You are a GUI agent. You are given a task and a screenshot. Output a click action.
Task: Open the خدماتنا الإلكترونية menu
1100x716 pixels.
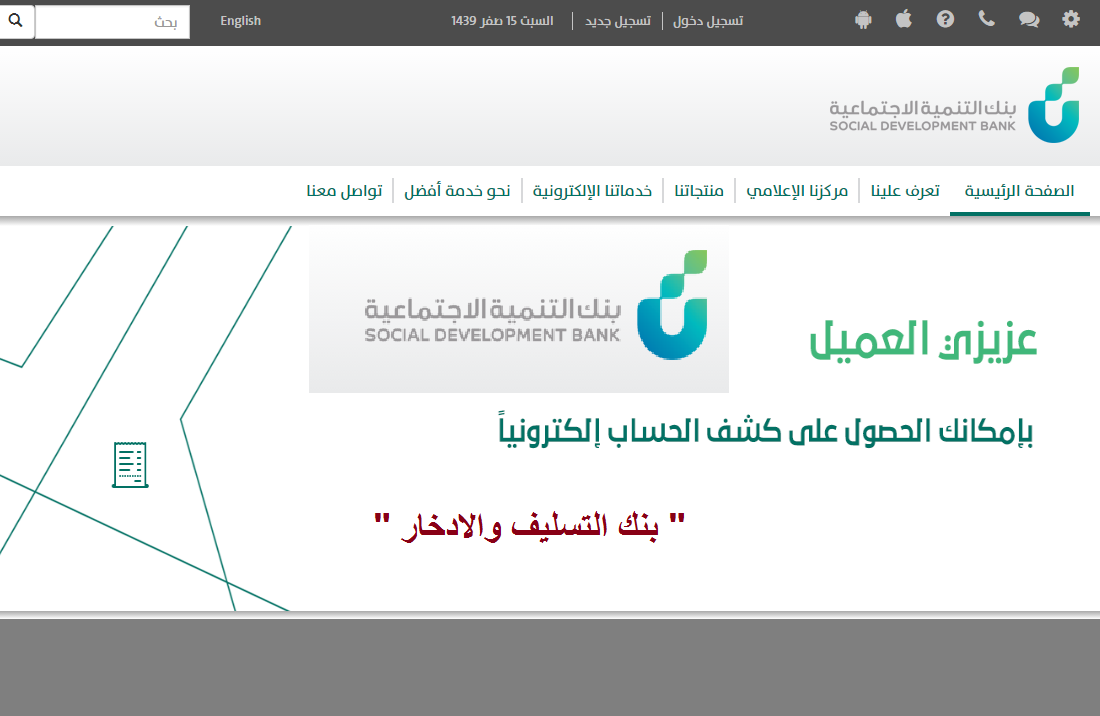[592, 191]
